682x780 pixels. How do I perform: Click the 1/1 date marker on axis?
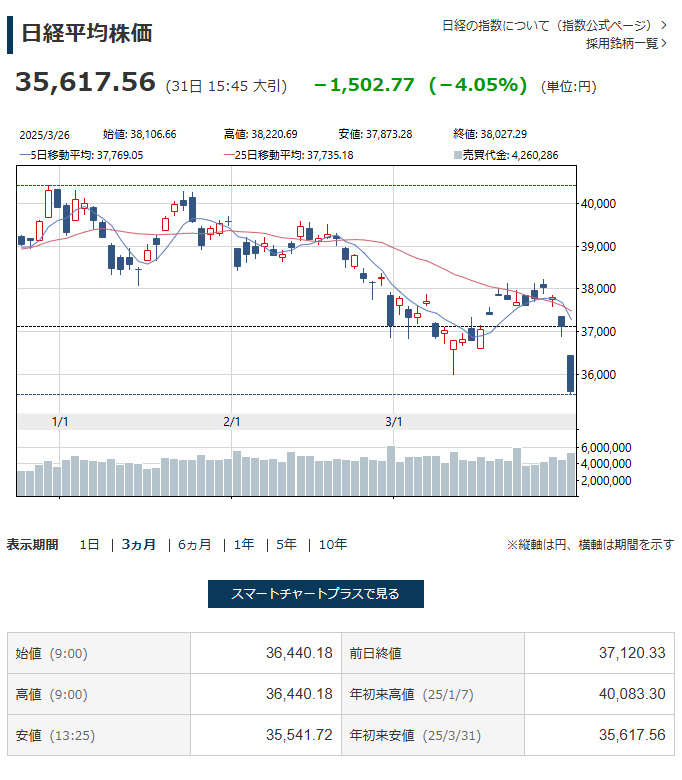pyautogui.click(x=60, y=421)
